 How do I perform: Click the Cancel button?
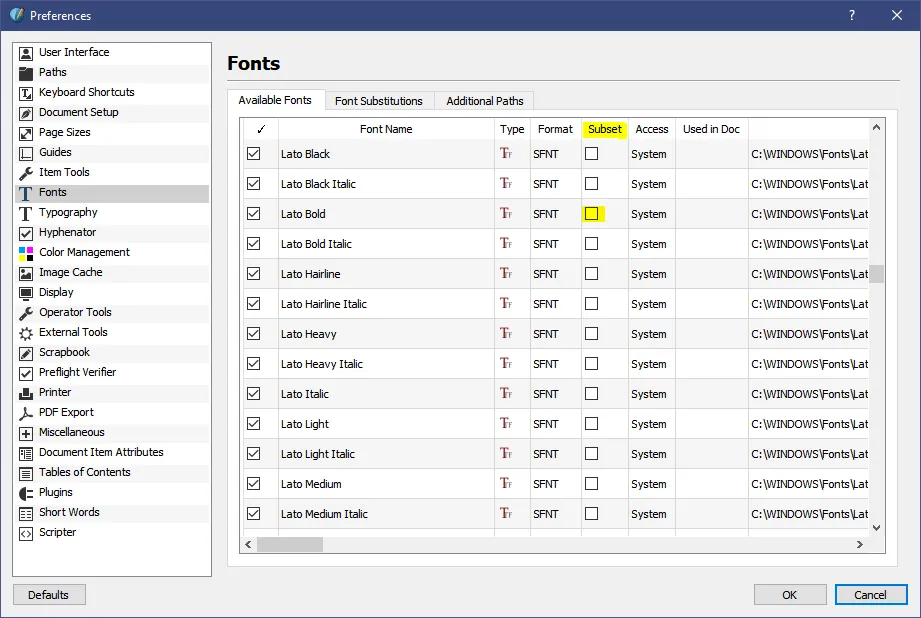point(870,595)
